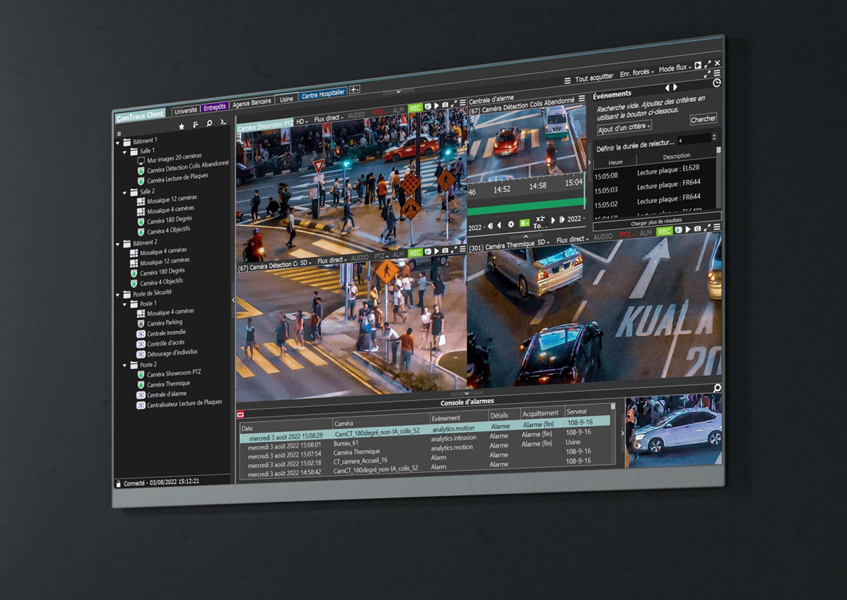Click the sort icon above camera tree
This screenshot has width=847, height=600.
[195, 125]
